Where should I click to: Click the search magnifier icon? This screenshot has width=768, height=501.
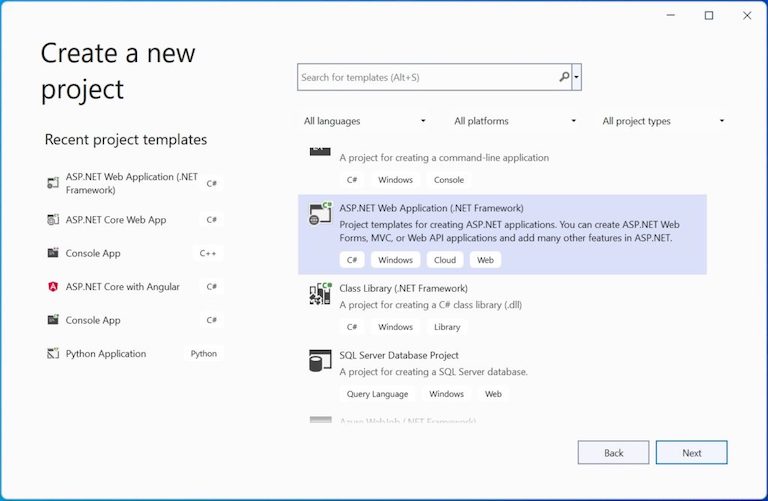564,77
